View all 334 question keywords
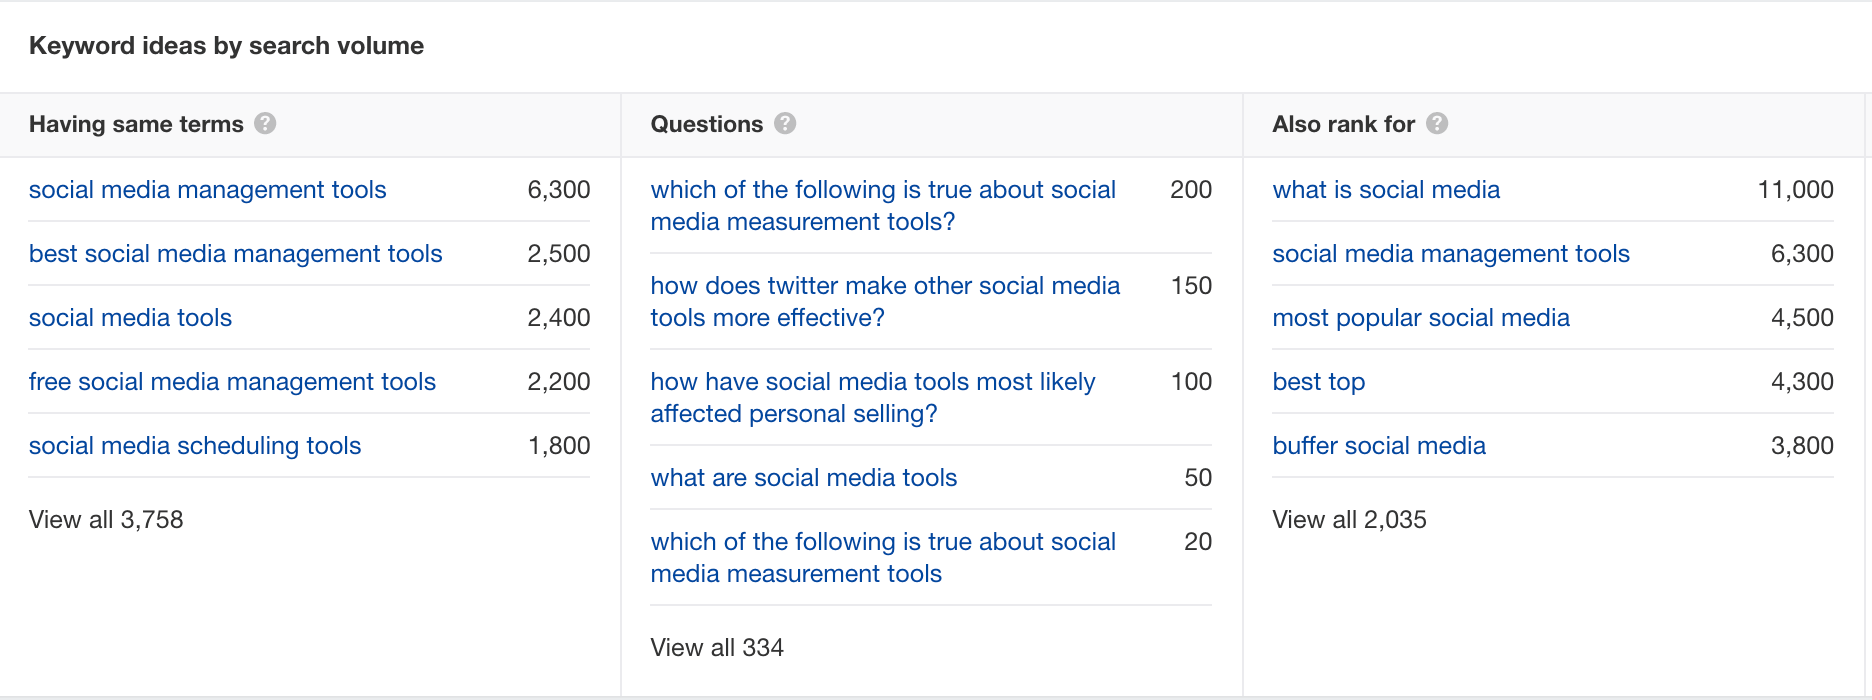This screenshot has width=1872, height=700. click(x=716, y=648)
